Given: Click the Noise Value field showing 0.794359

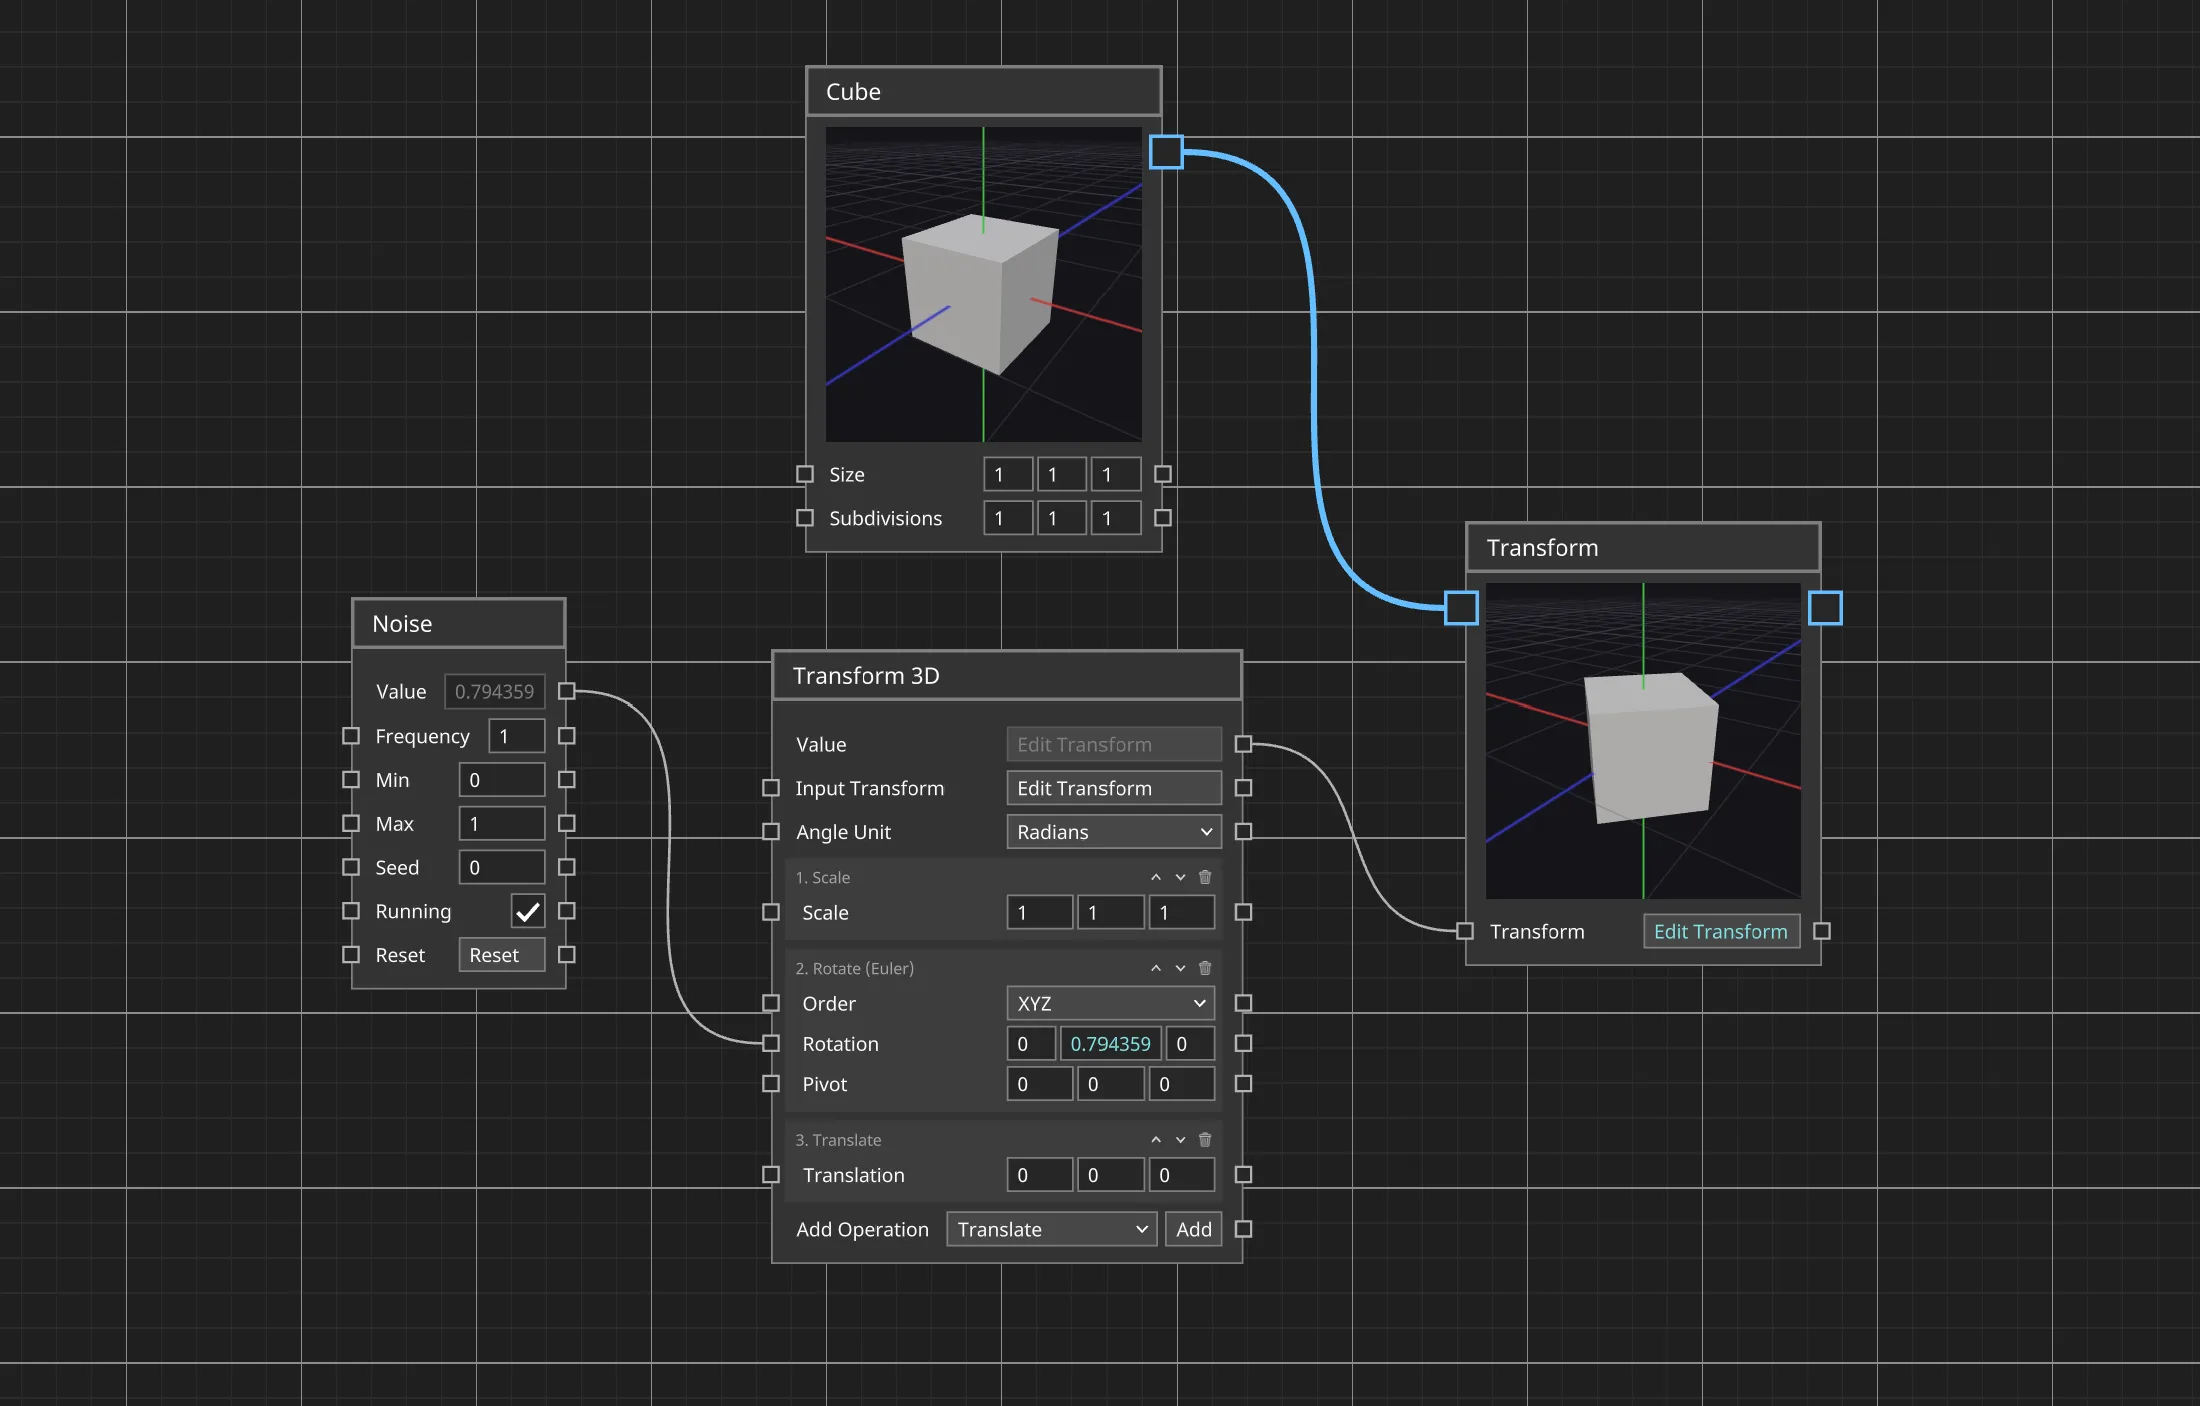Looking at the screenshot, I should click(495, 691).
